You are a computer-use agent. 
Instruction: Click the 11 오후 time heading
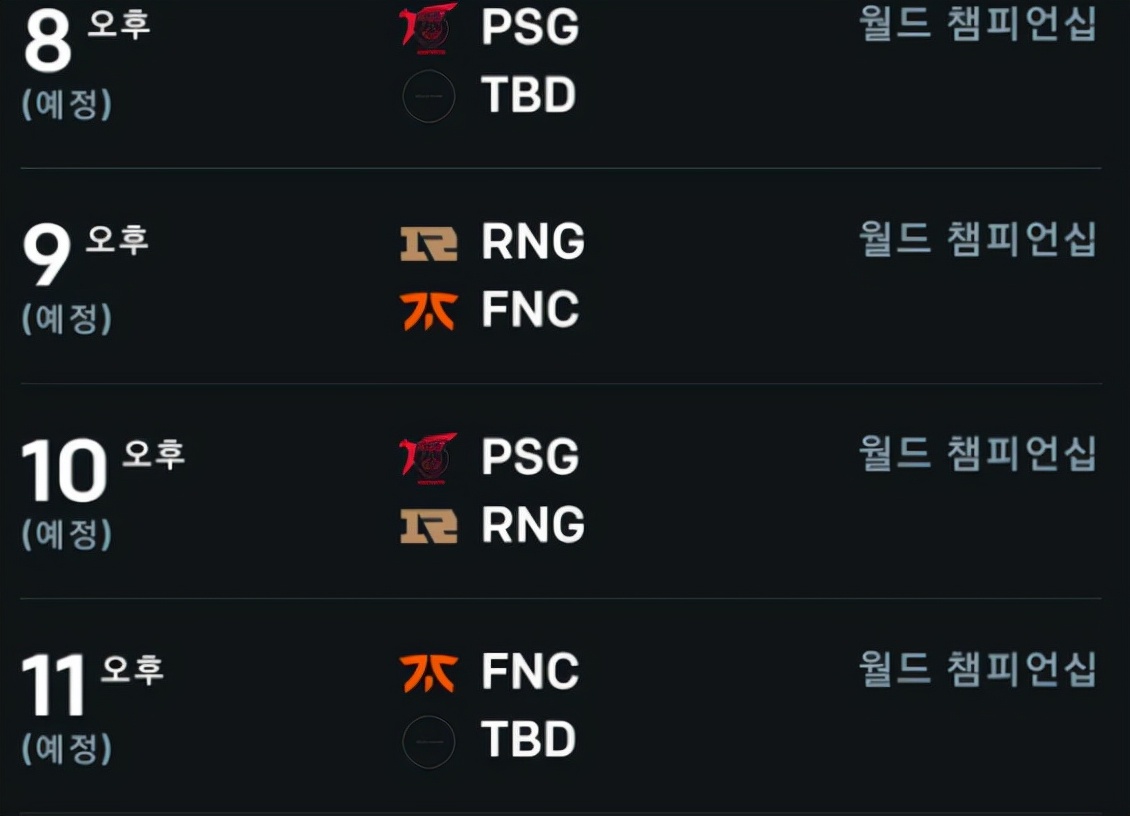[92, 683]
